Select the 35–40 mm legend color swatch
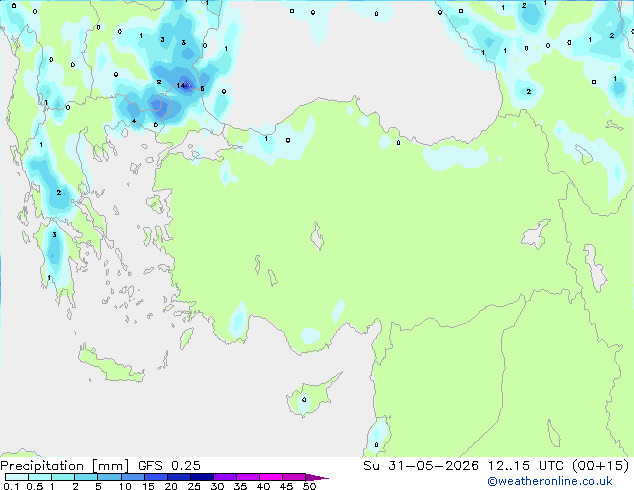The width and height of the screenshot is (634, 490). tap(248, 477)
